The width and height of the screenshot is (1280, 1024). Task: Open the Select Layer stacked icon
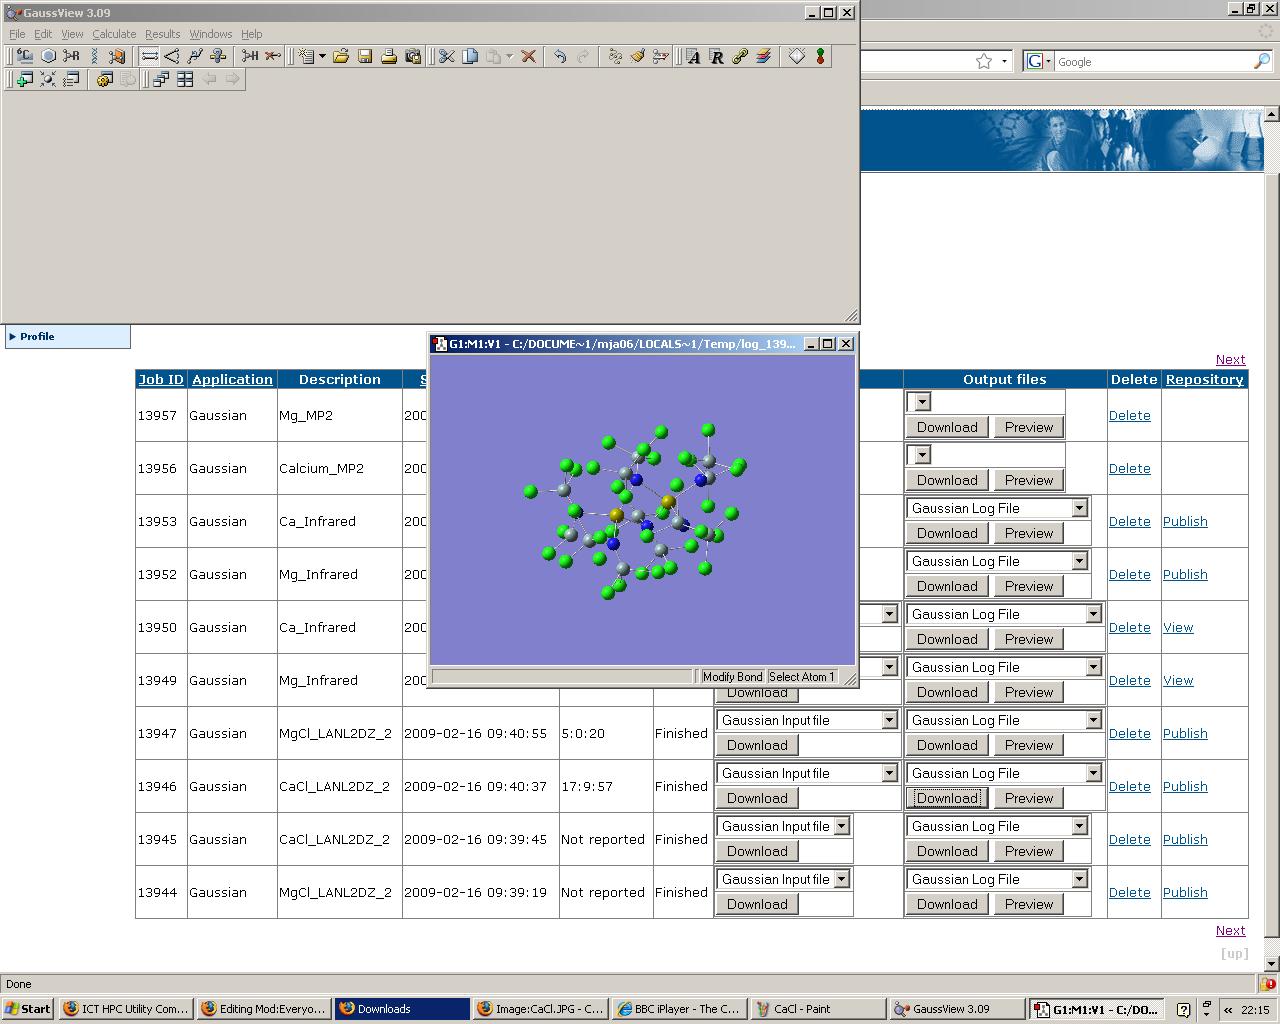click(x=763, y=56)
